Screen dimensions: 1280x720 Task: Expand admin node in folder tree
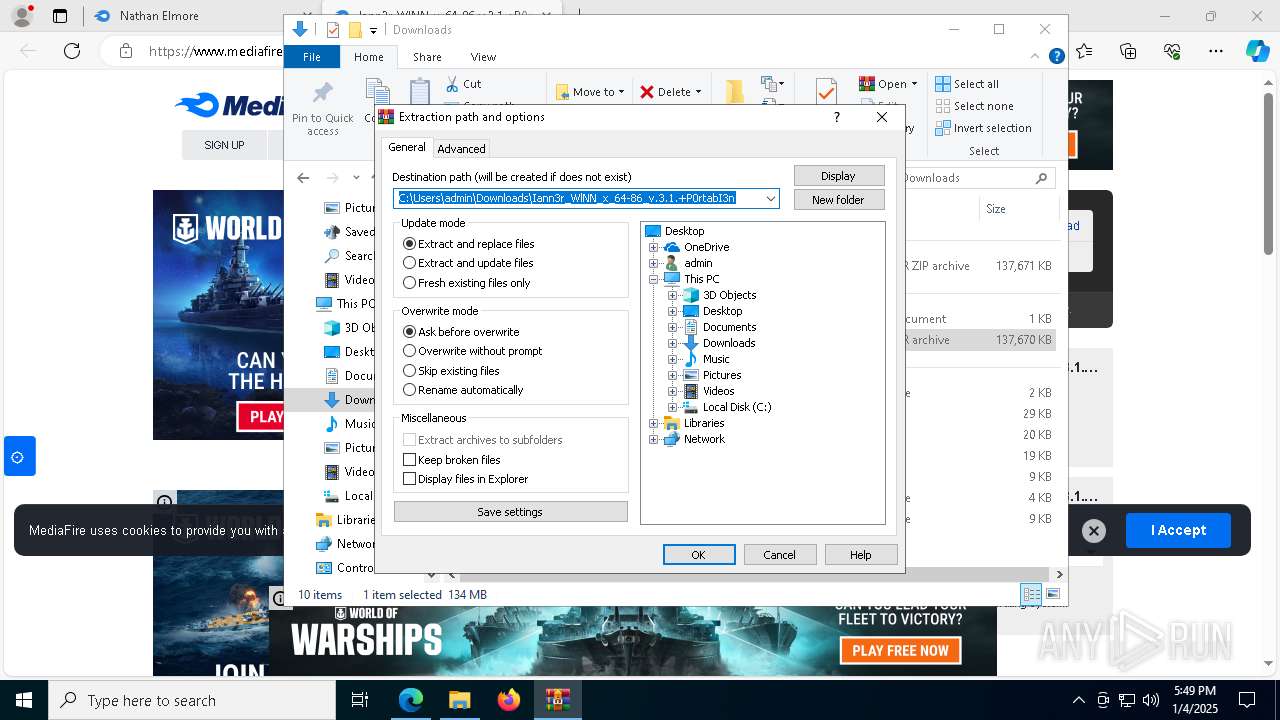pos(654,263)
